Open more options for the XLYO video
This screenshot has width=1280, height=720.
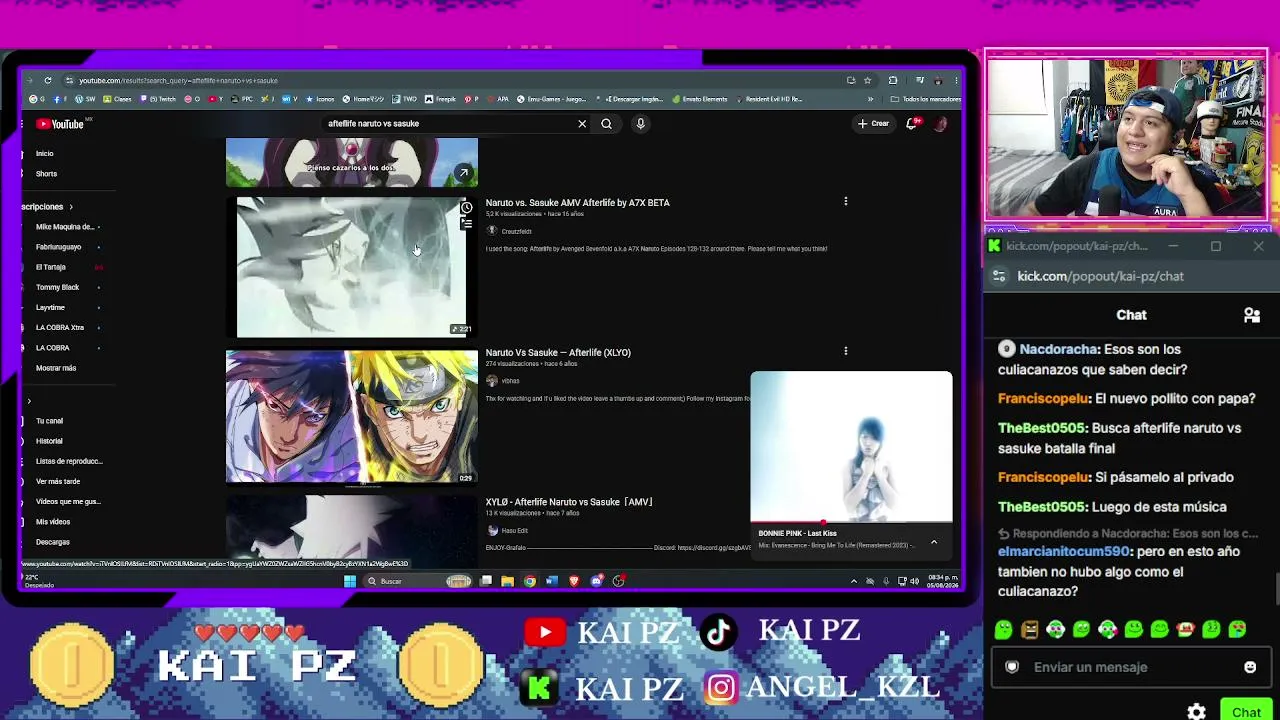point(846,352)
